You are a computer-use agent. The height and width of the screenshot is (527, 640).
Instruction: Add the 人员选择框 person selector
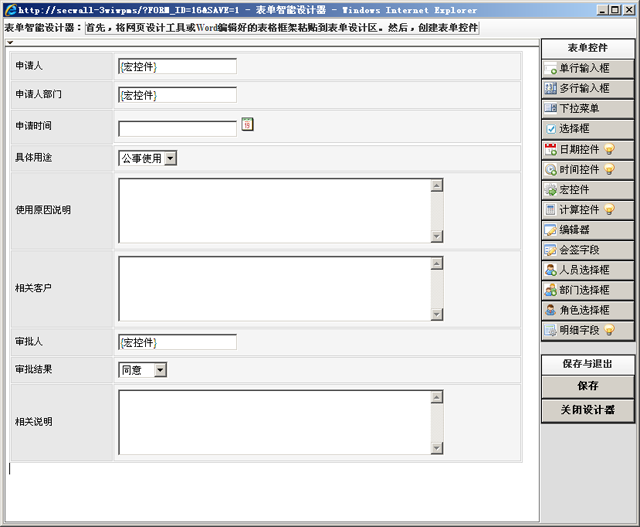coord(587,270)
